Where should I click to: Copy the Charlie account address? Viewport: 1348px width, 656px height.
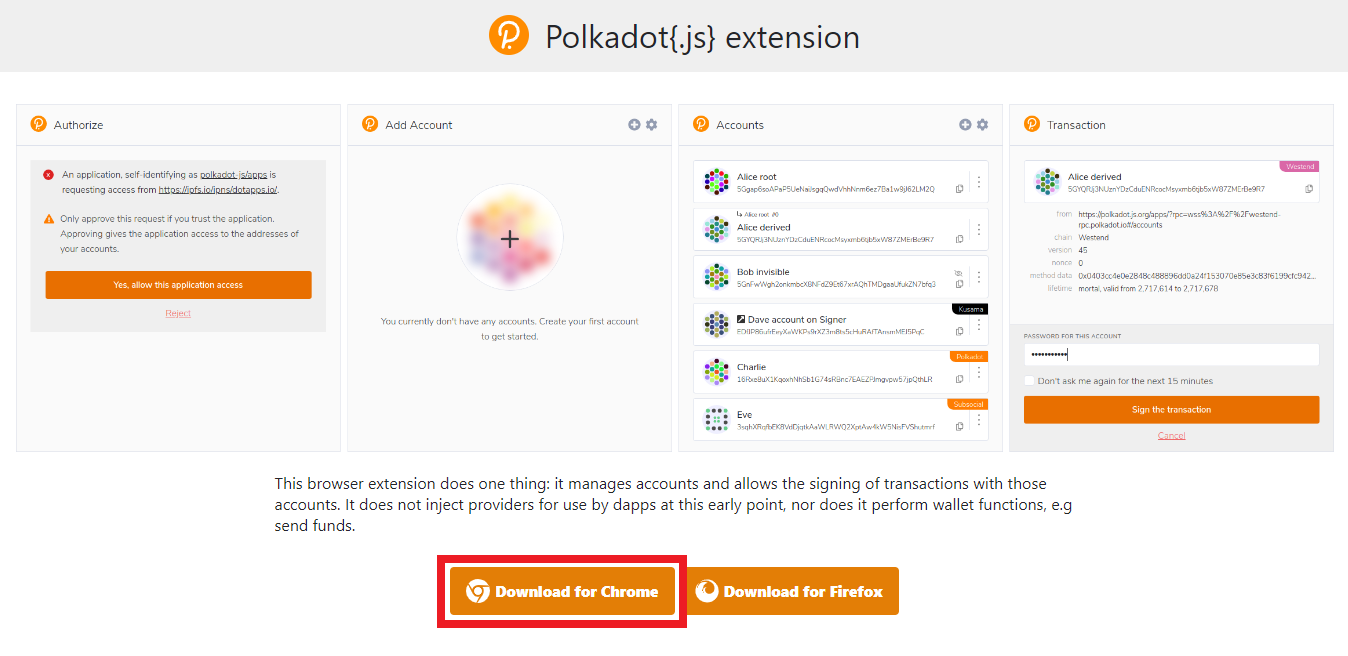click(x=959, y=380)
